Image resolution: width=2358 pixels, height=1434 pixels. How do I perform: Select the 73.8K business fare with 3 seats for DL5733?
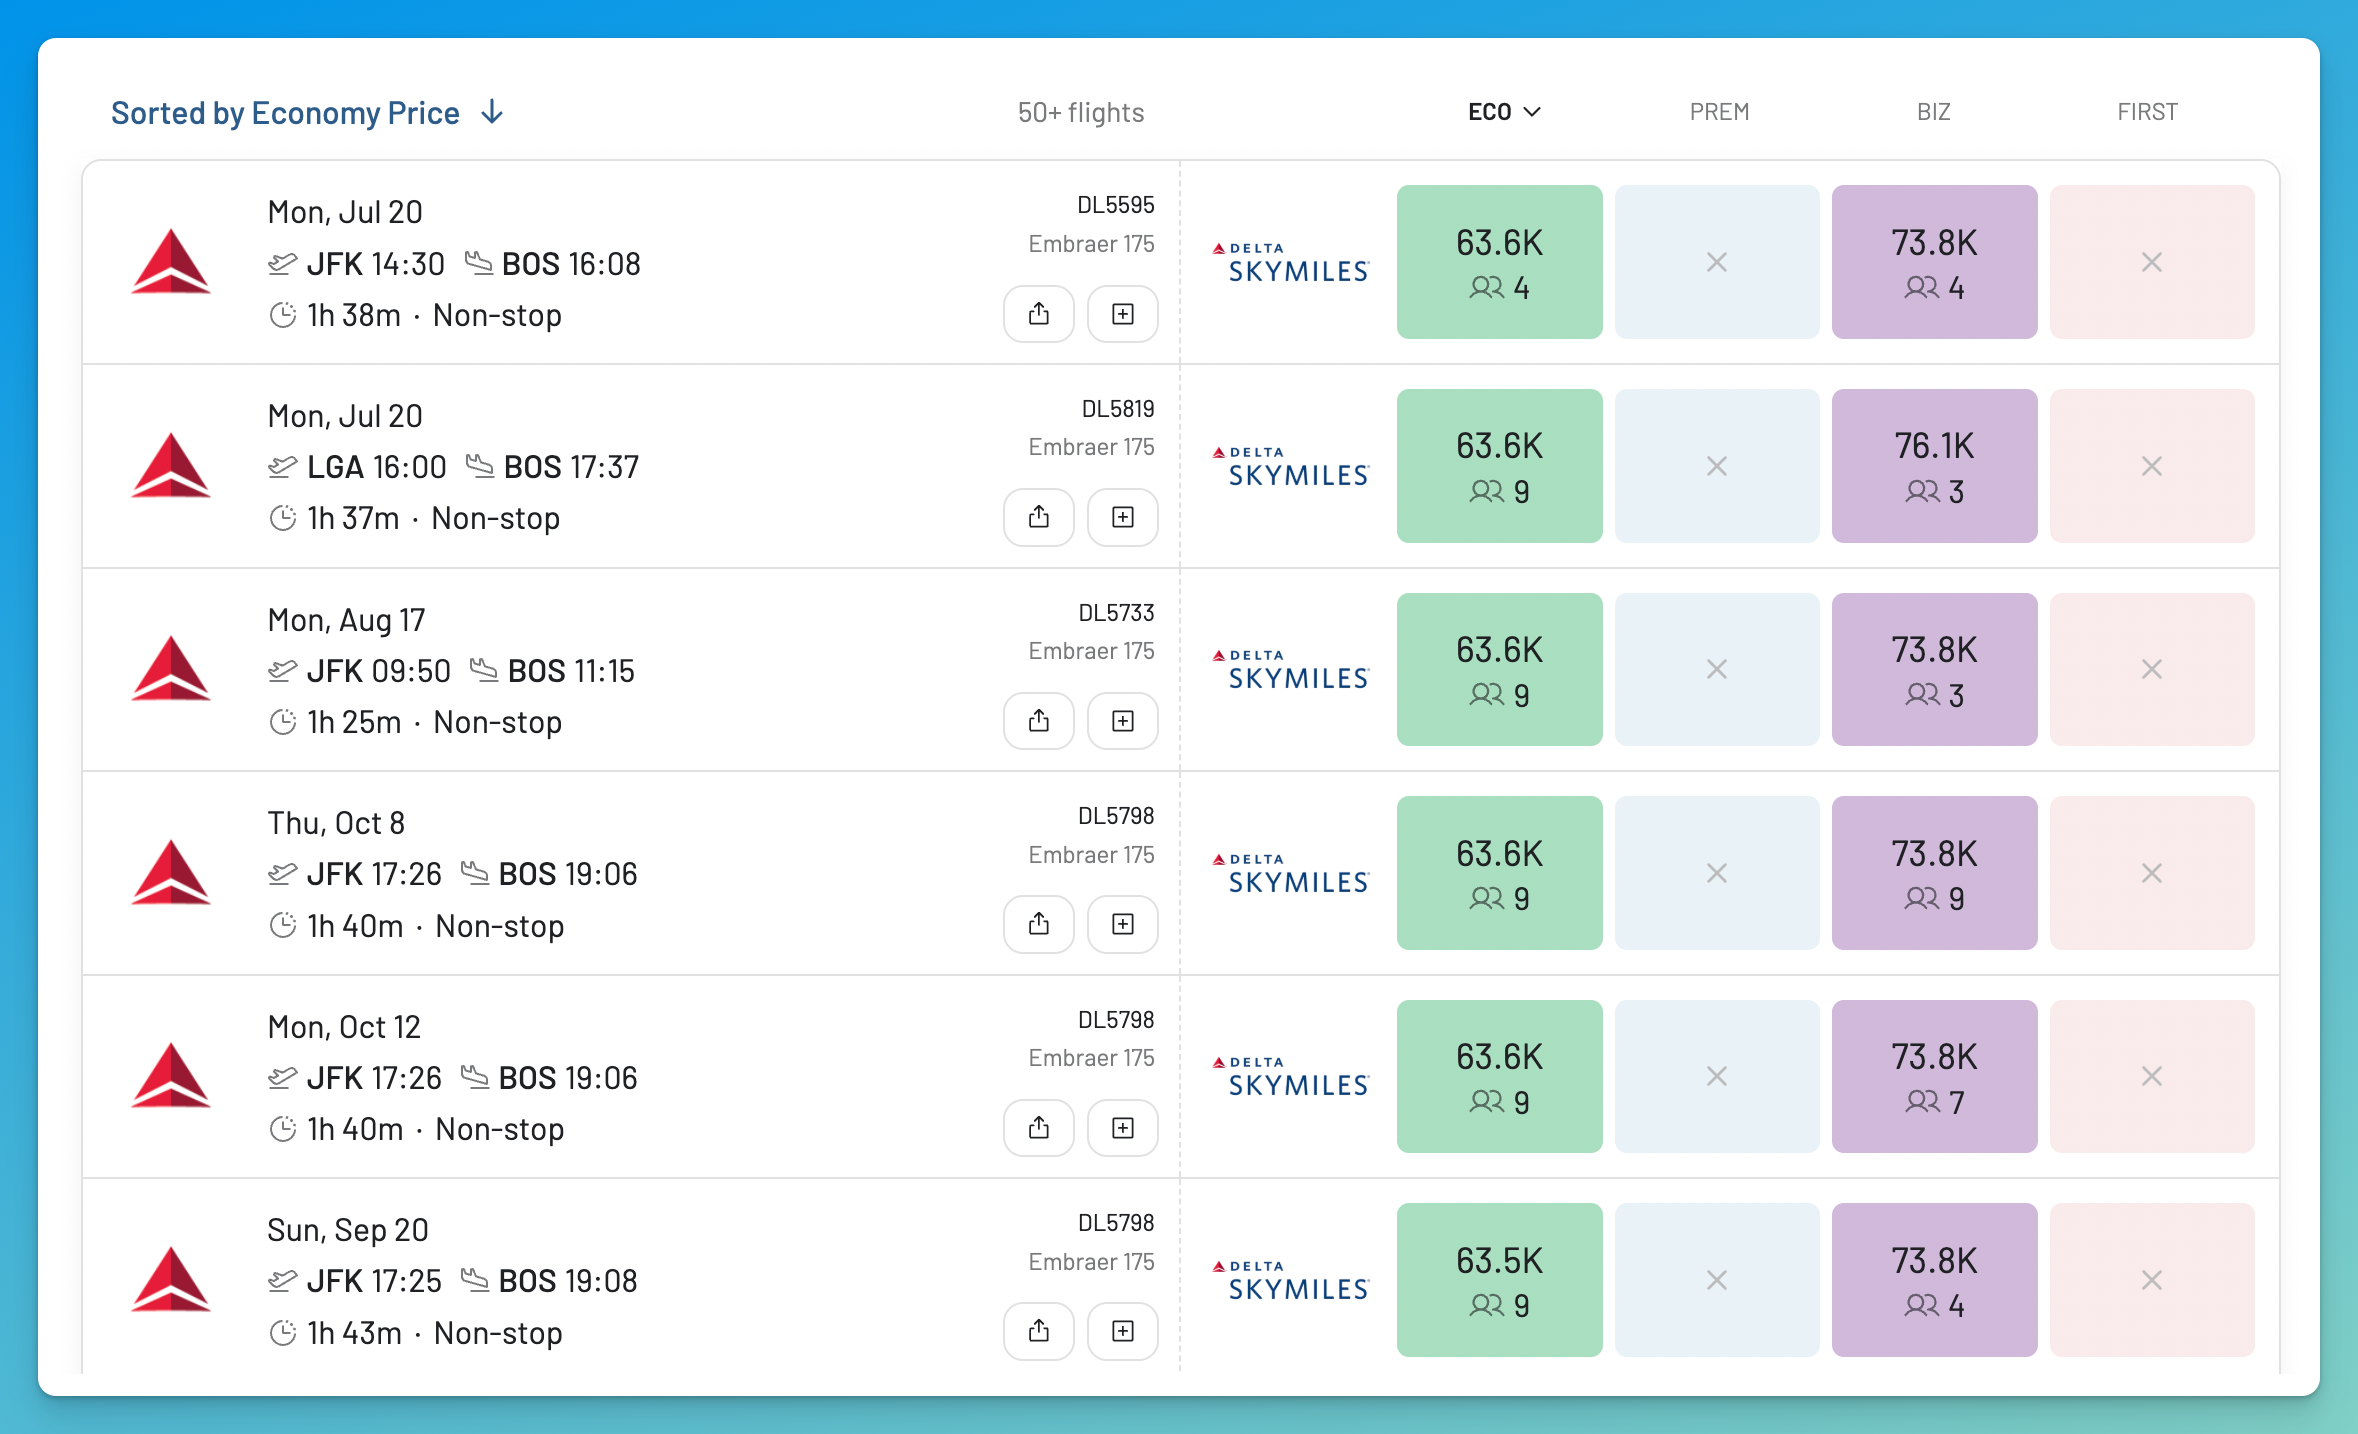pyautogui.click(x=1934, y=669)
